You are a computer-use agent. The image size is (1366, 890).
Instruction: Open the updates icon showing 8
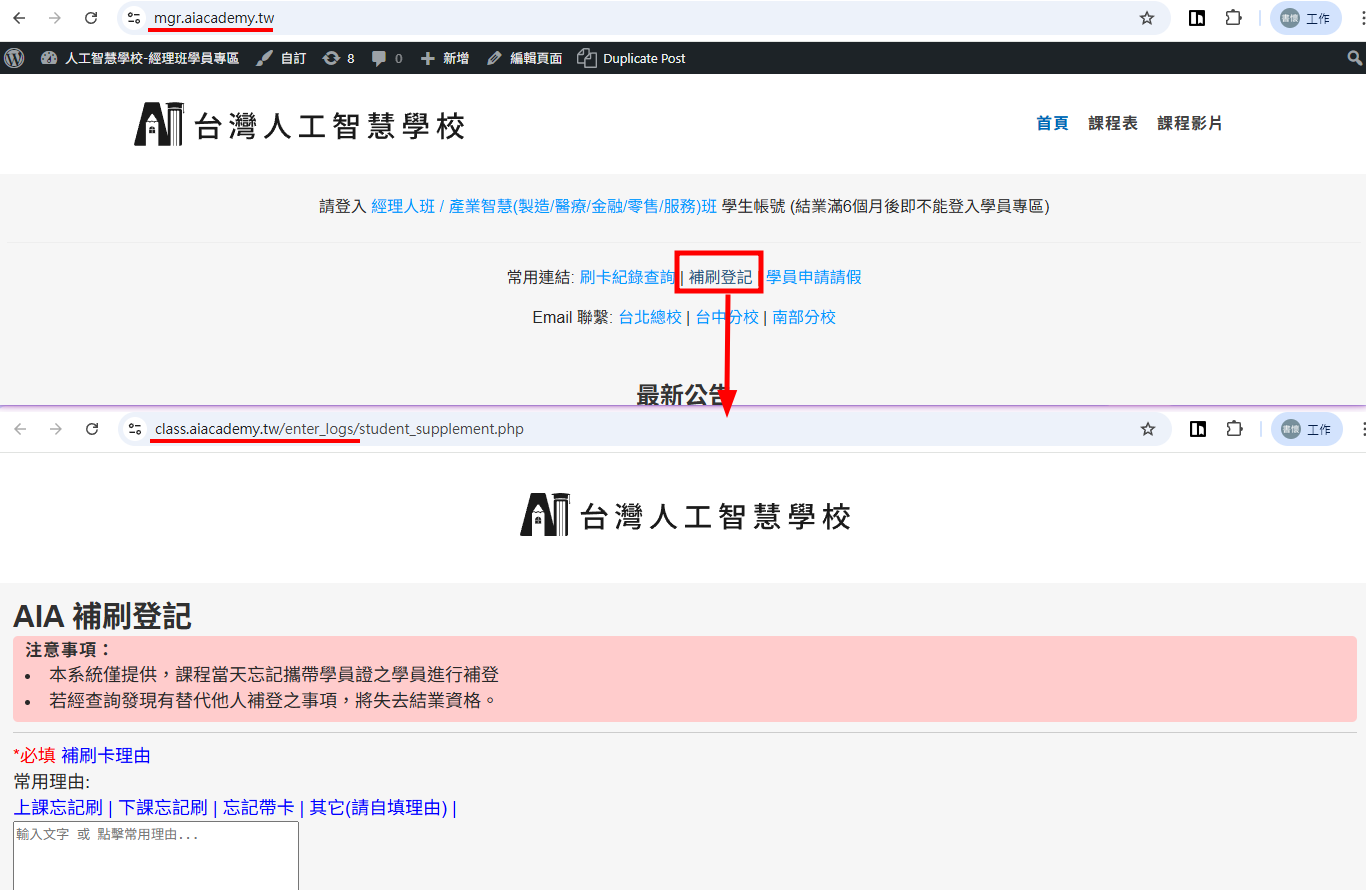[338, 58]
